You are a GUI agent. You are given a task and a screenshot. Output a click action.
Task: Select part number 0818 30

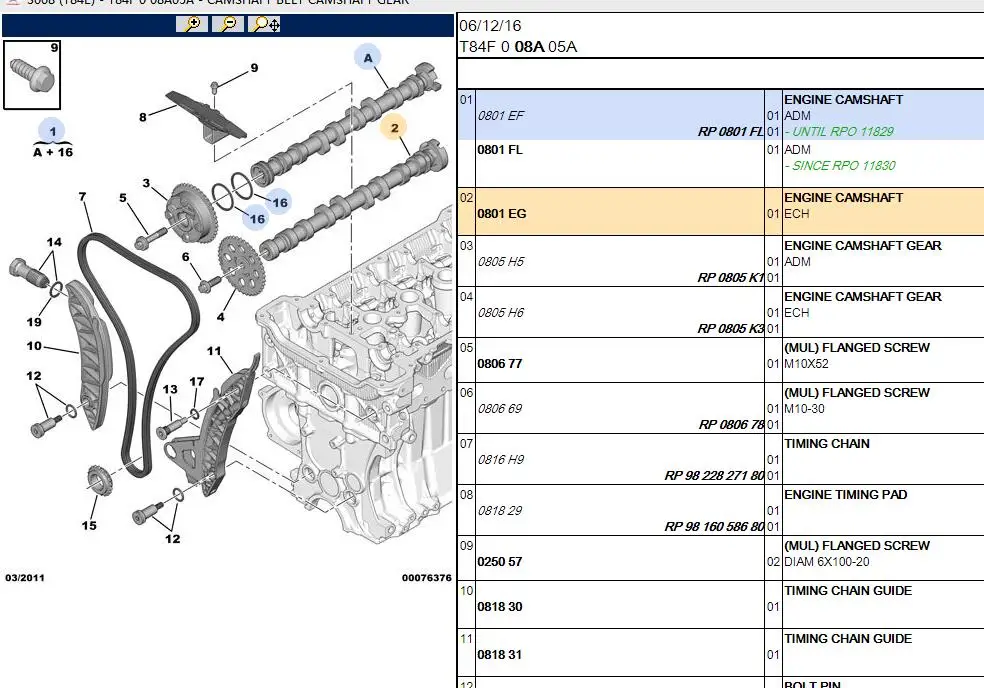(x=500, y=606)
